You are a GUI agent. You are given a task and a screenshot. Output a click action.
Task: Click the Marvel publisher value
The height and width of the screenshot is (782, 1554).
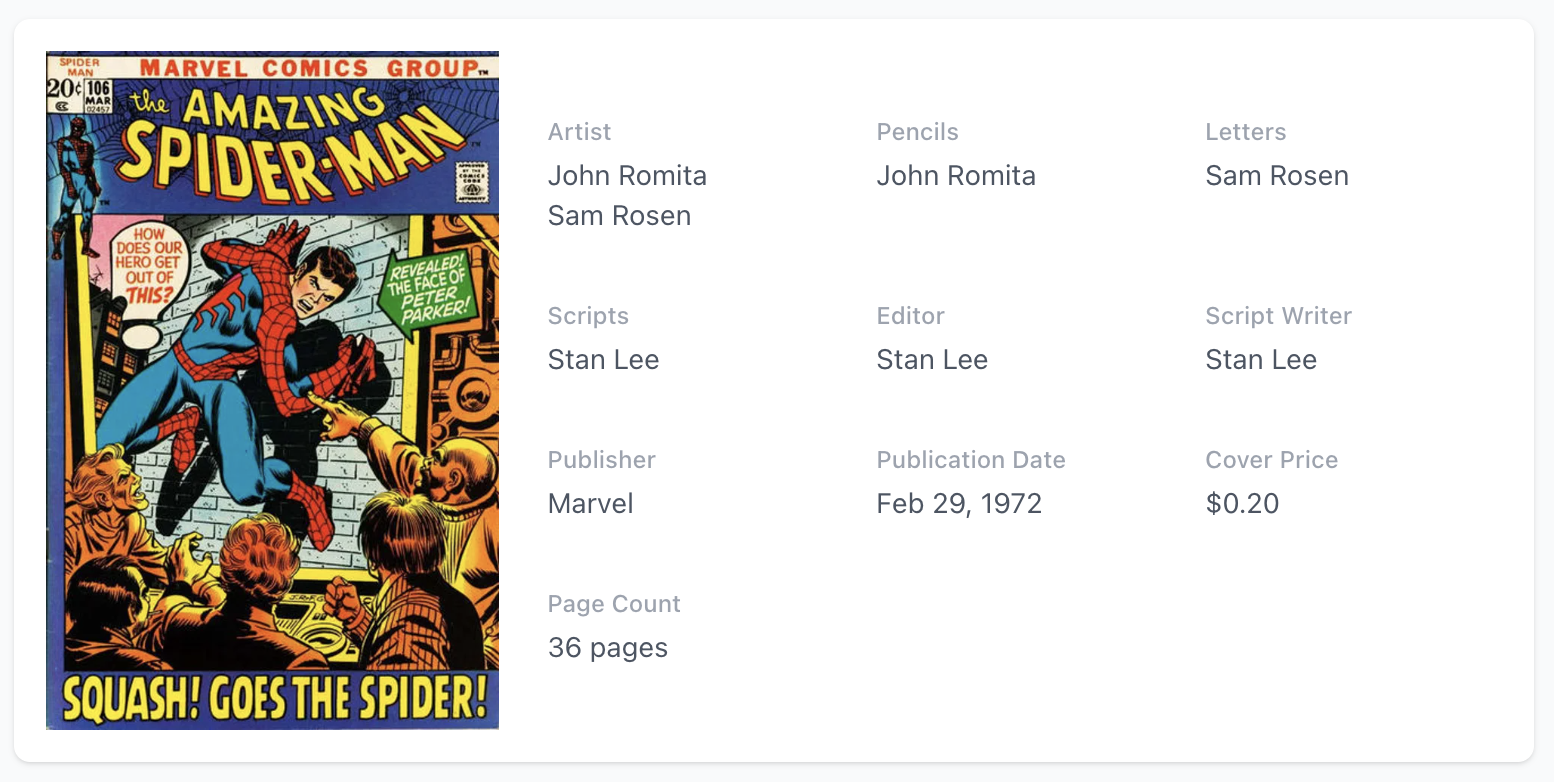click(590, 504)
